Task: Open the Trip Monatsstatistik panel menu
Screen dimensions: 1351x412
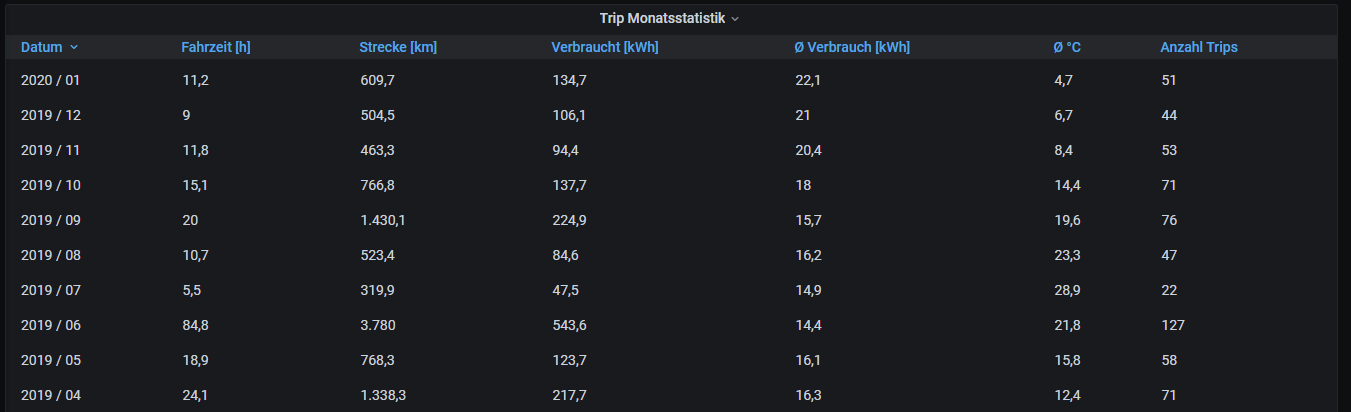Action: click(x=669, y=18)
